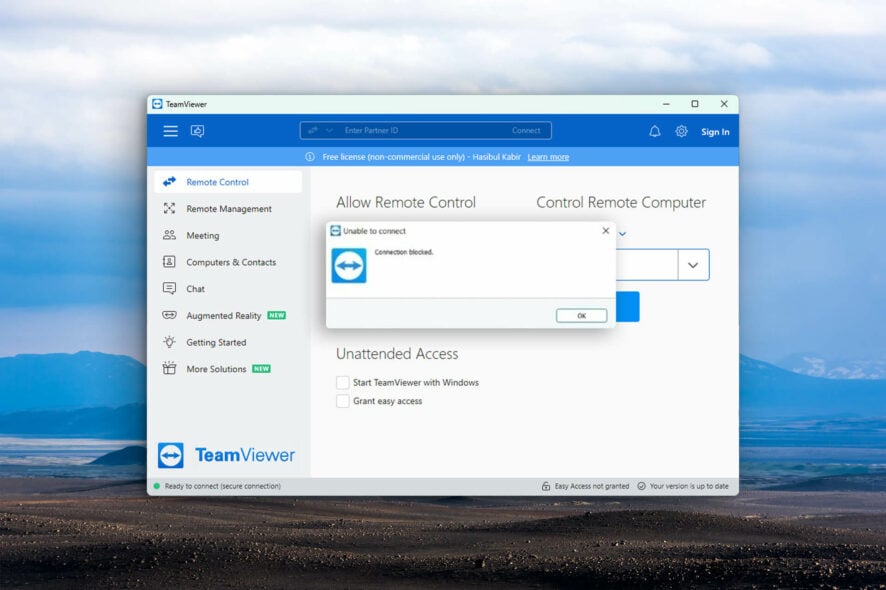The image size is (886, 590).
Task: Click the More Solutions gift icon
Action: [169, 368]
